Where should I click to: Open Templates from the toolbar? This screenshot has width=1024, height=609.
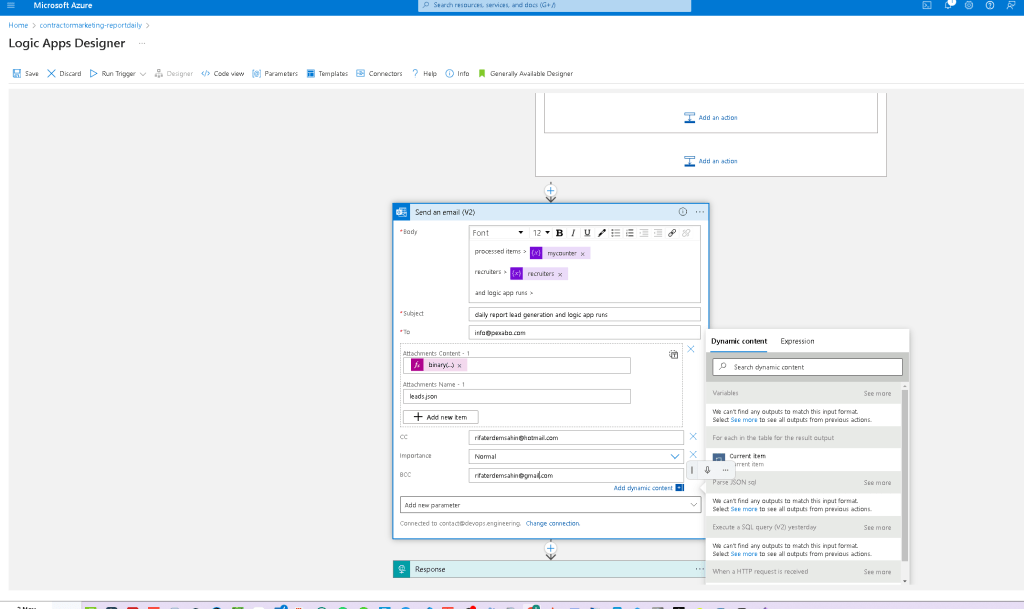(x=327, y=74)
